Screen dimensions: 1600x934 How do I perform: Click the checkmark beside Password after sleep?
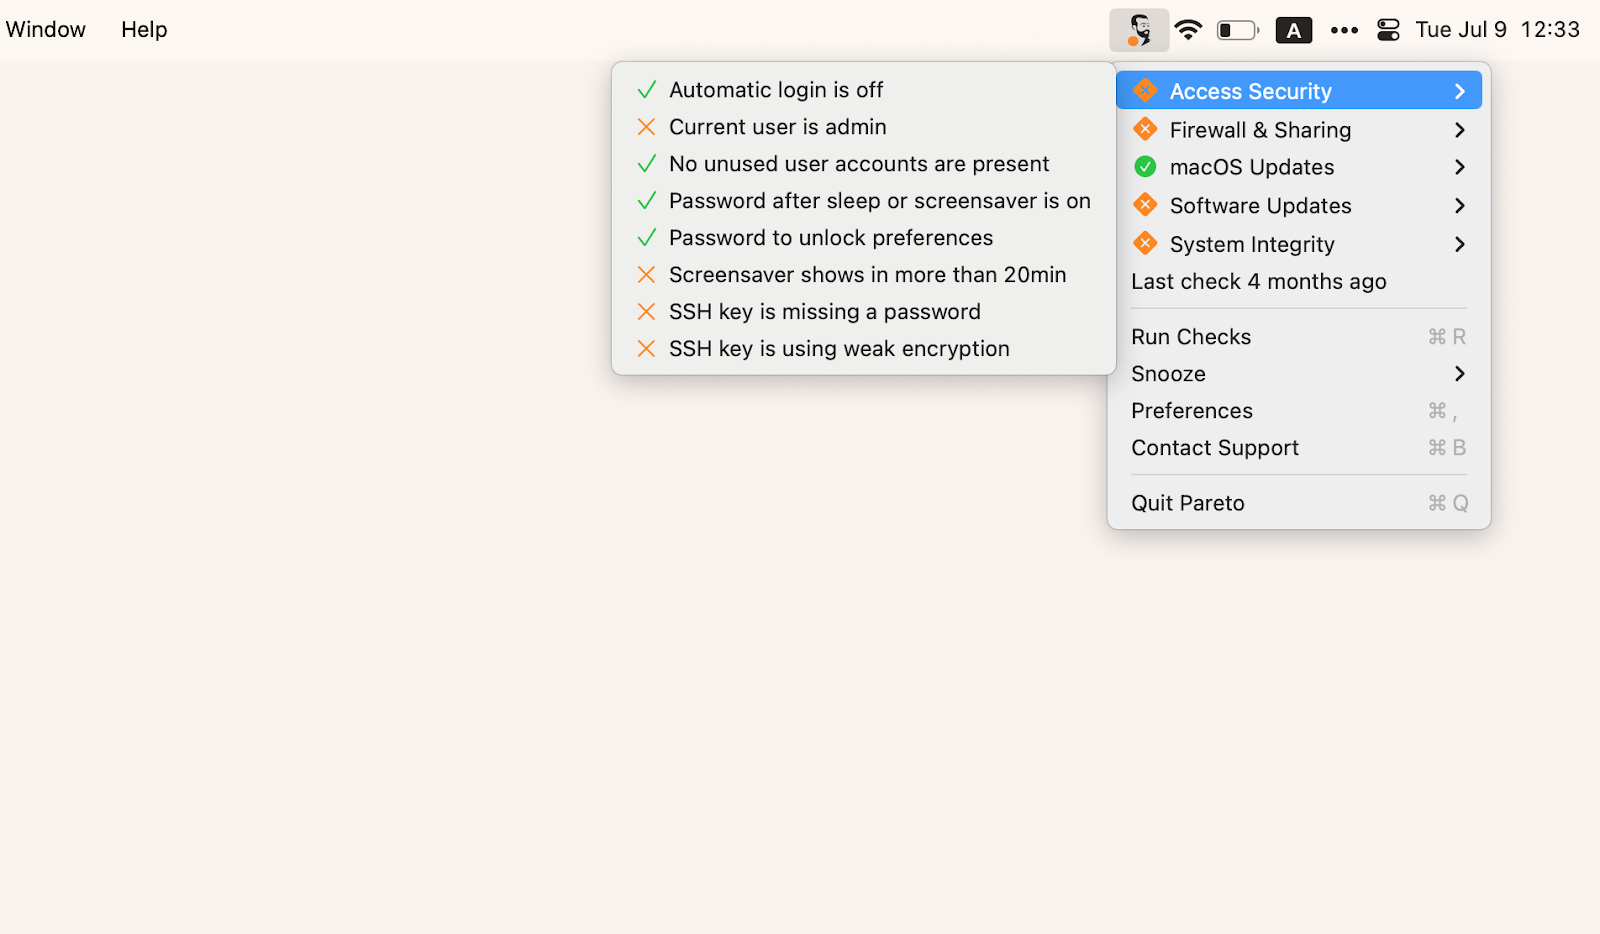[x=647, y=201]
